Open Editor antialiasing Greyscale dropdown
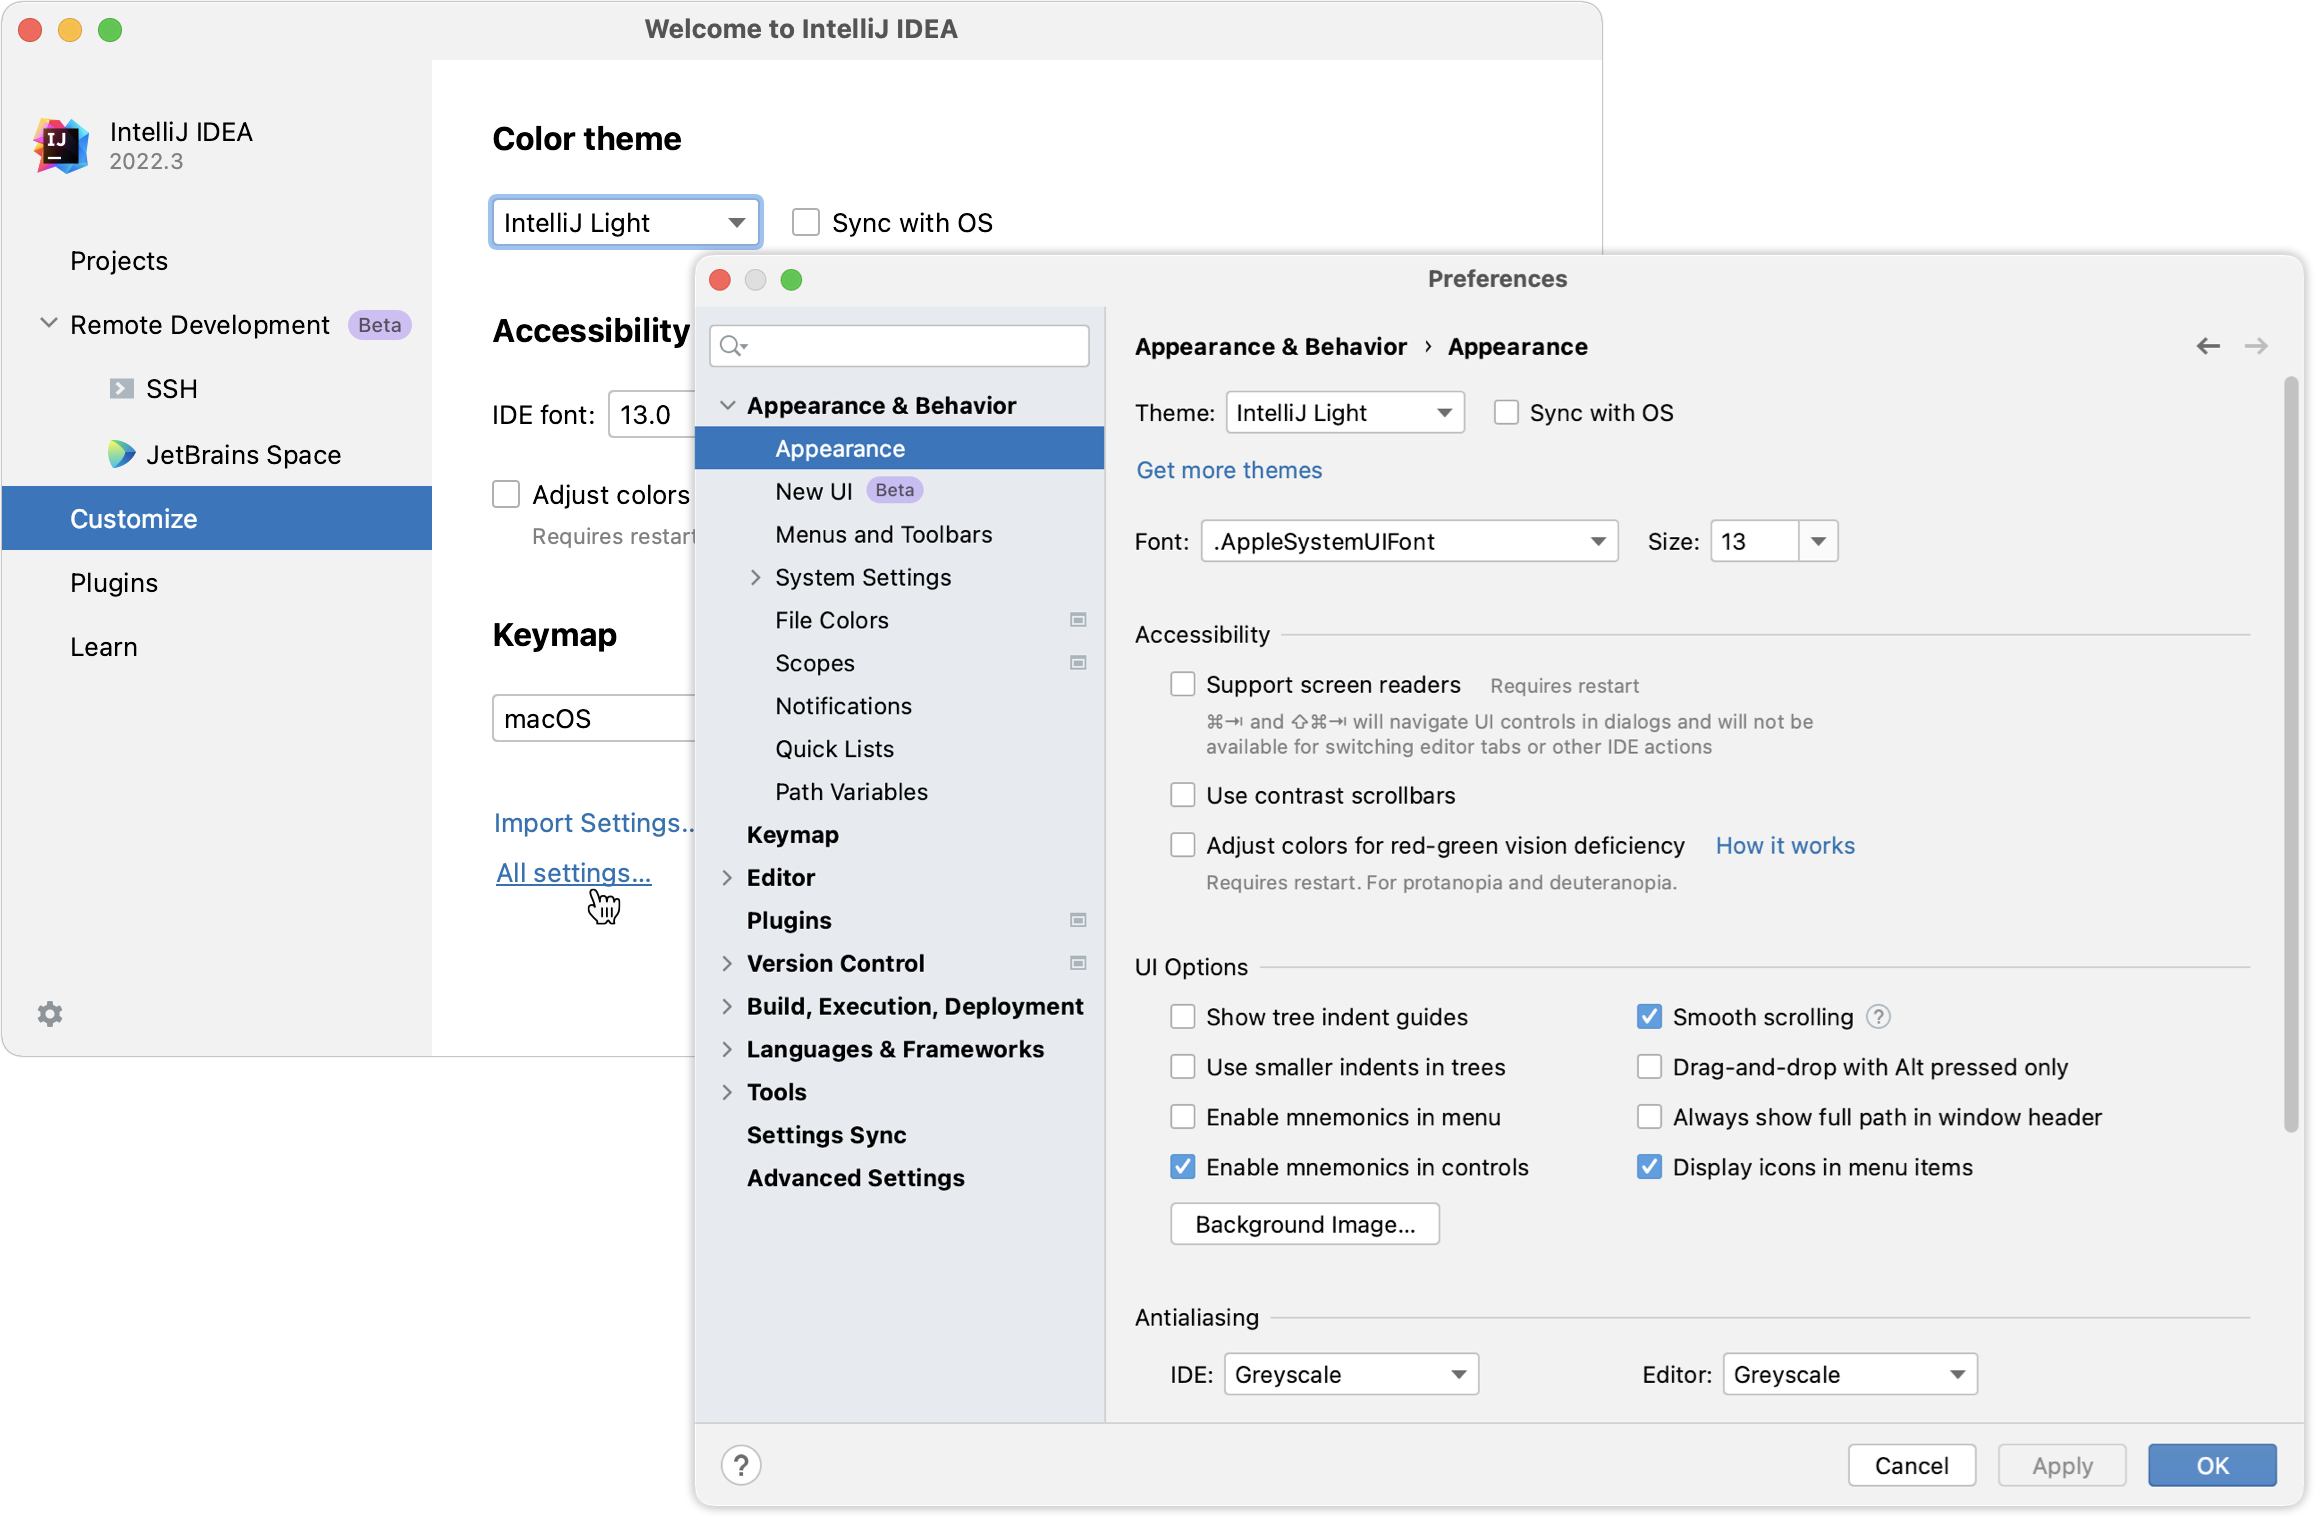2324x1524 pixels. coord(1850,1374)
